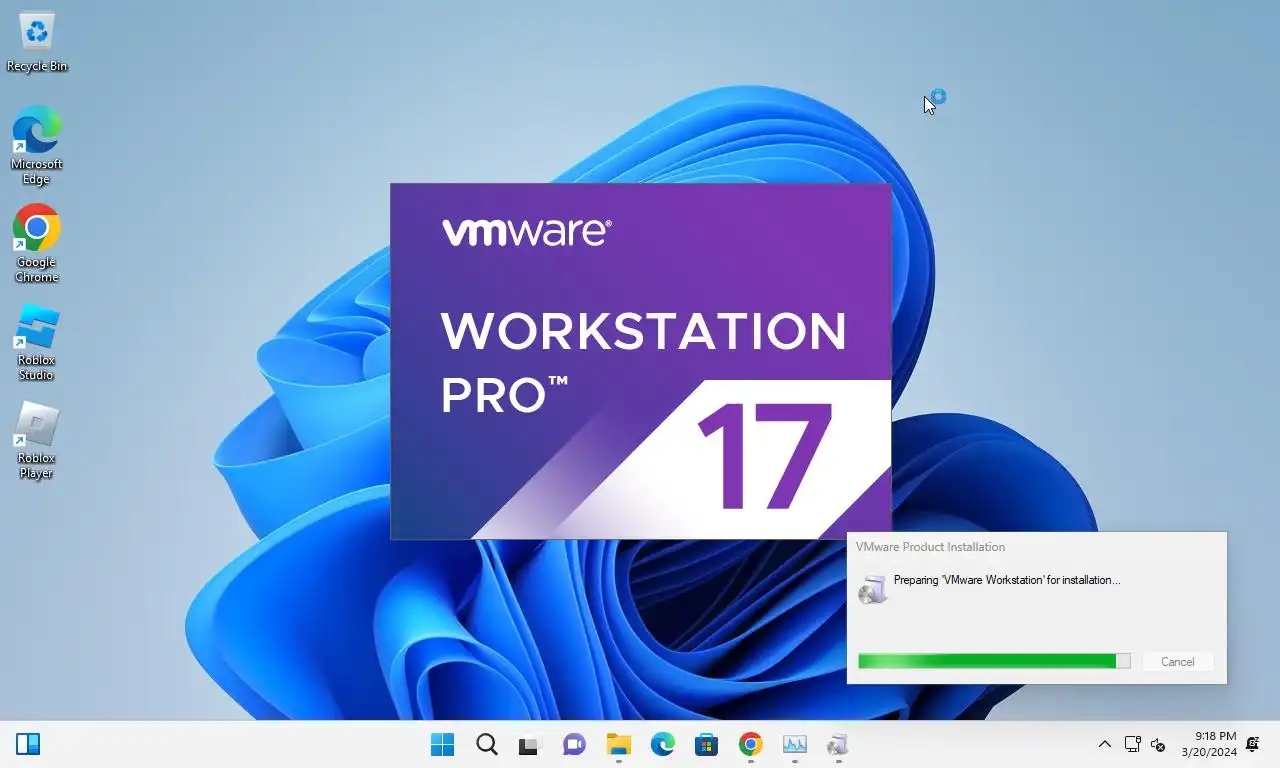This screenshot has height=768, width=1280.
Task: Select the Roblox Player desktop shortcut
Action: point(37,440)
